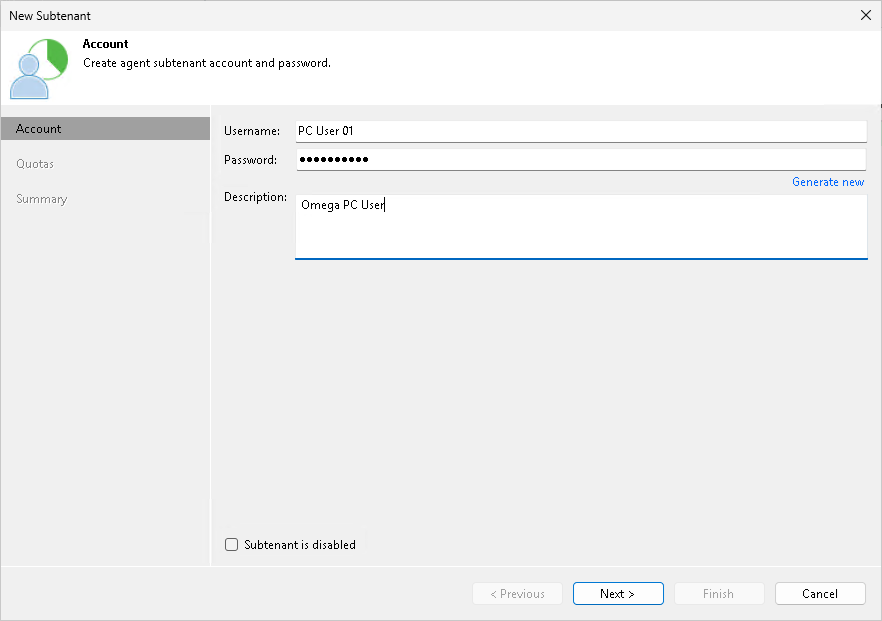Select the Quotas step
The image size is (882, 621).
pyautogui.click(x=35, y=163)
